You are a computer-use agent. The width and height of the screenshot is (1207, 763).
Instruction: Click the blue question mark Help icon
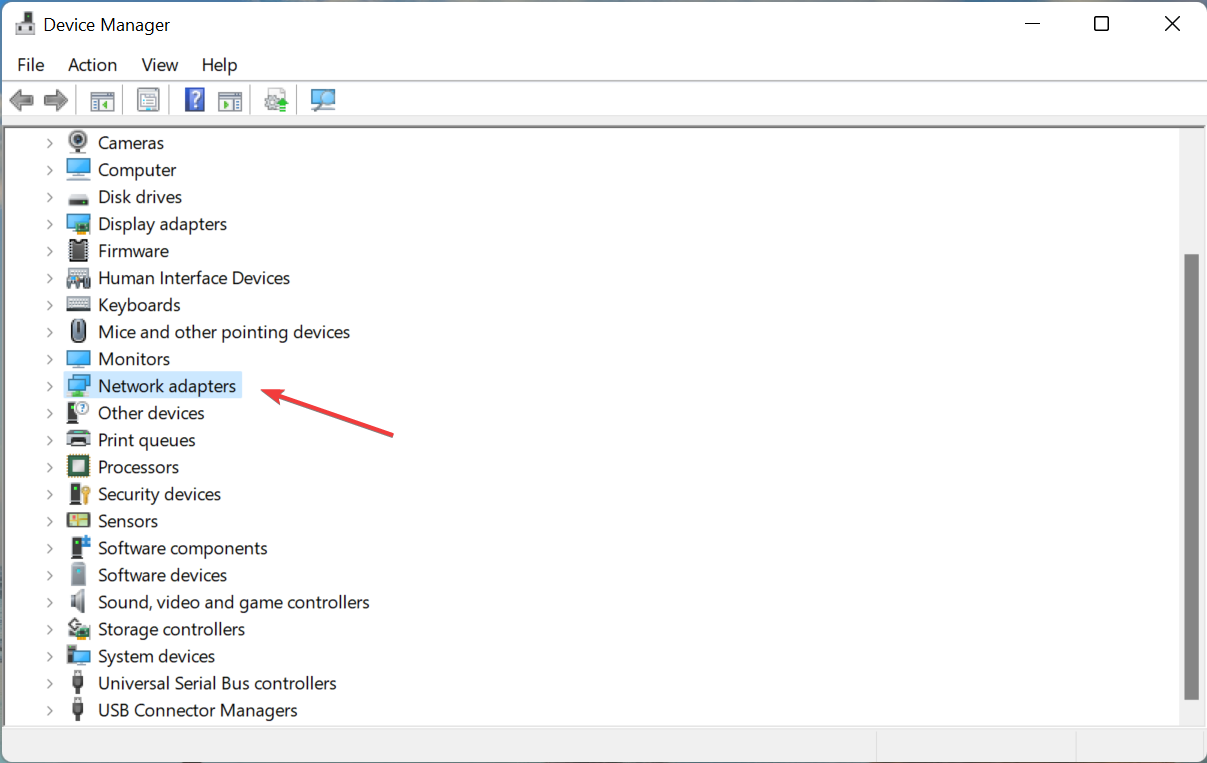click(x=195, y=100)
